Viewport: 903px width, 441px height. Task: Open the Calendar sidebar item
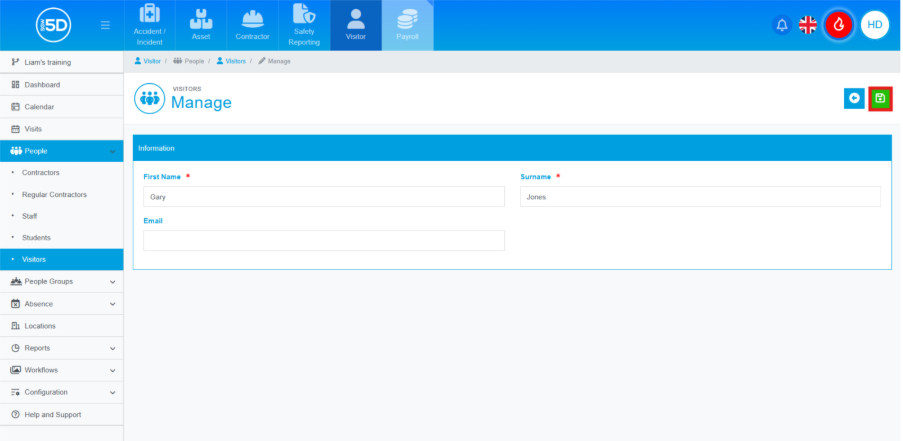[x=39, y=107]
